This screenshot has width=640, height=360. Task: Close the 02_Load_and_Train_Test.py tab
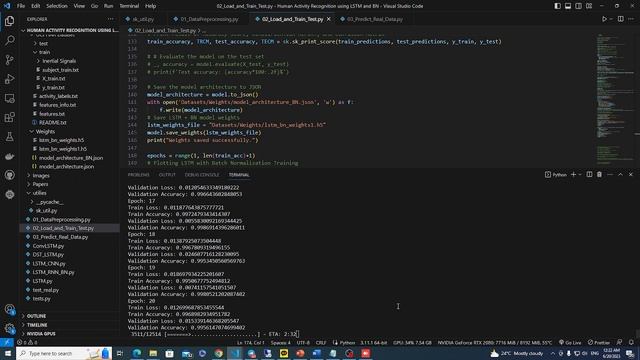tap(329, 19)
